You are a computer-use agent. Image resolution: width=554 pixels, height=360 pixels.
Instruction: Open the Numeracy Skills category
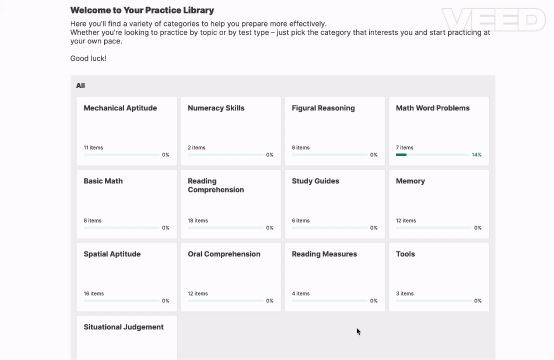[231, 131]
